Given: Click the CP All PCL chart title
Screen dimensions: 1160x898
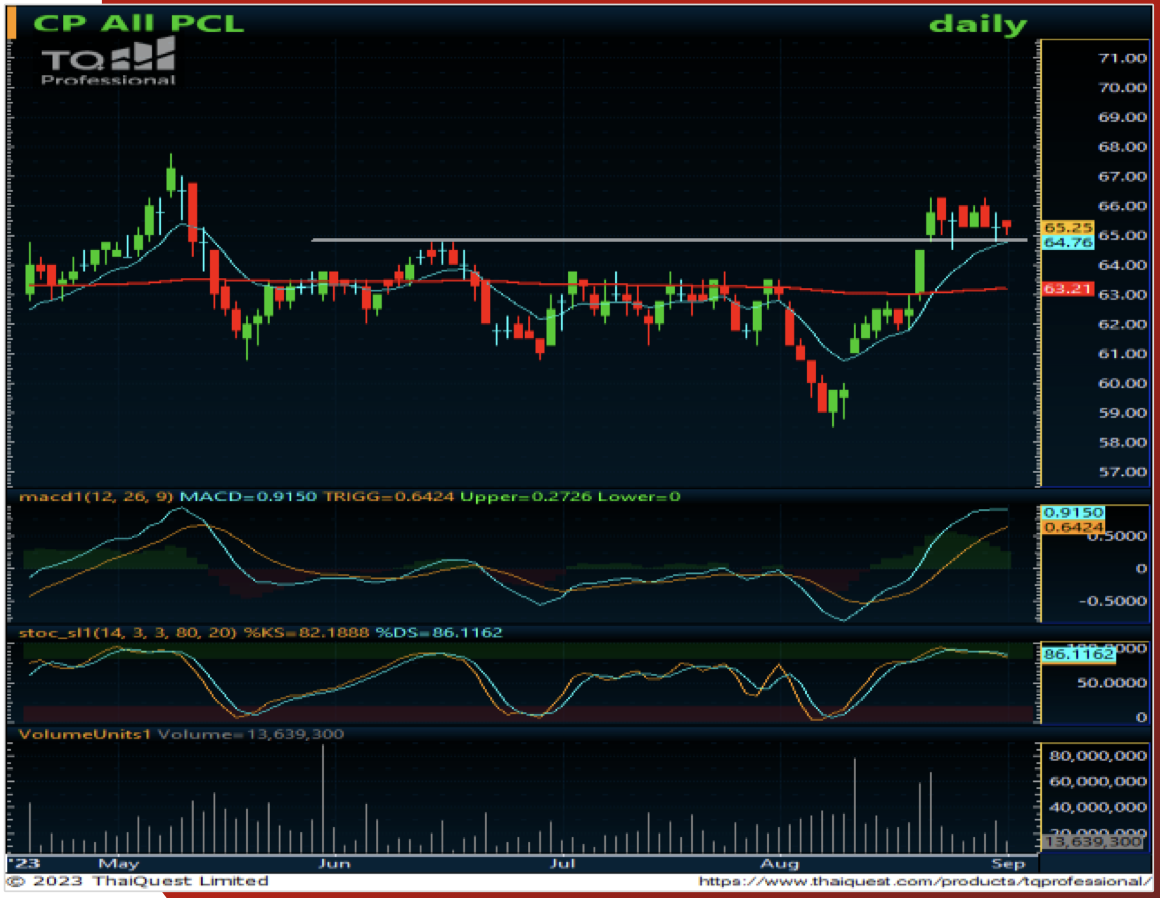Looking at the screenshot, I should [138, 22].
